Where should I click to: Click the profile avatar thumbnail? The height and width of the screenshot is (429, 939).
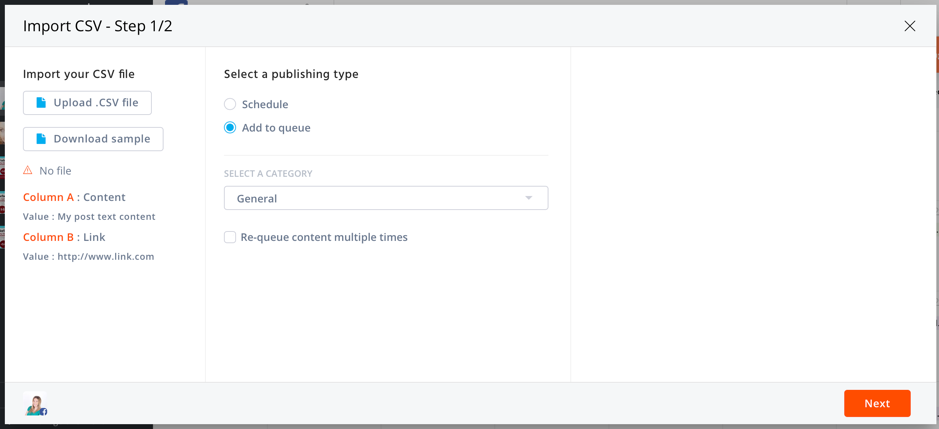[x=35, y=404]
